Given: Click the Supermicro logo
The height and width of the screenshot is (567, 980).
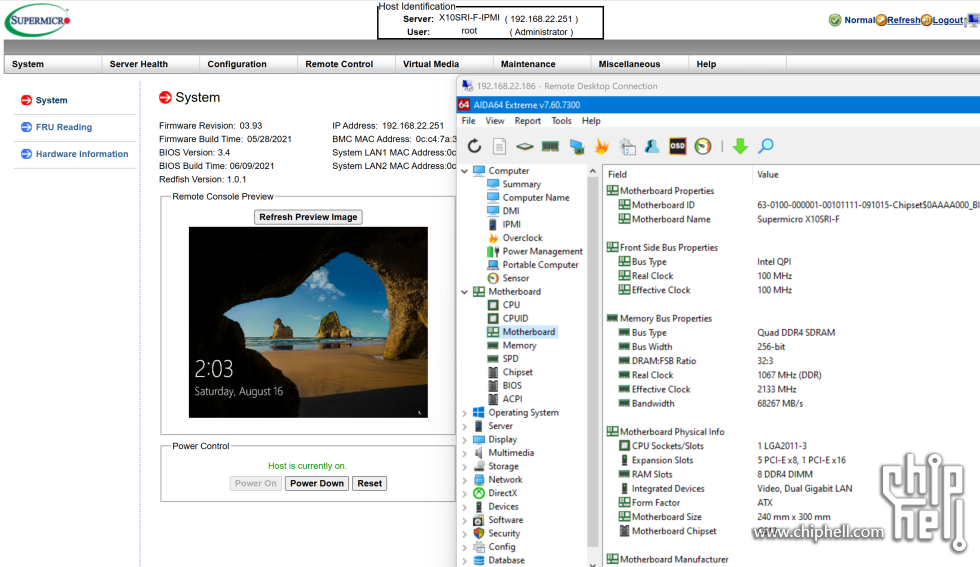Looking at the screenshot, I should click(38, 20).
